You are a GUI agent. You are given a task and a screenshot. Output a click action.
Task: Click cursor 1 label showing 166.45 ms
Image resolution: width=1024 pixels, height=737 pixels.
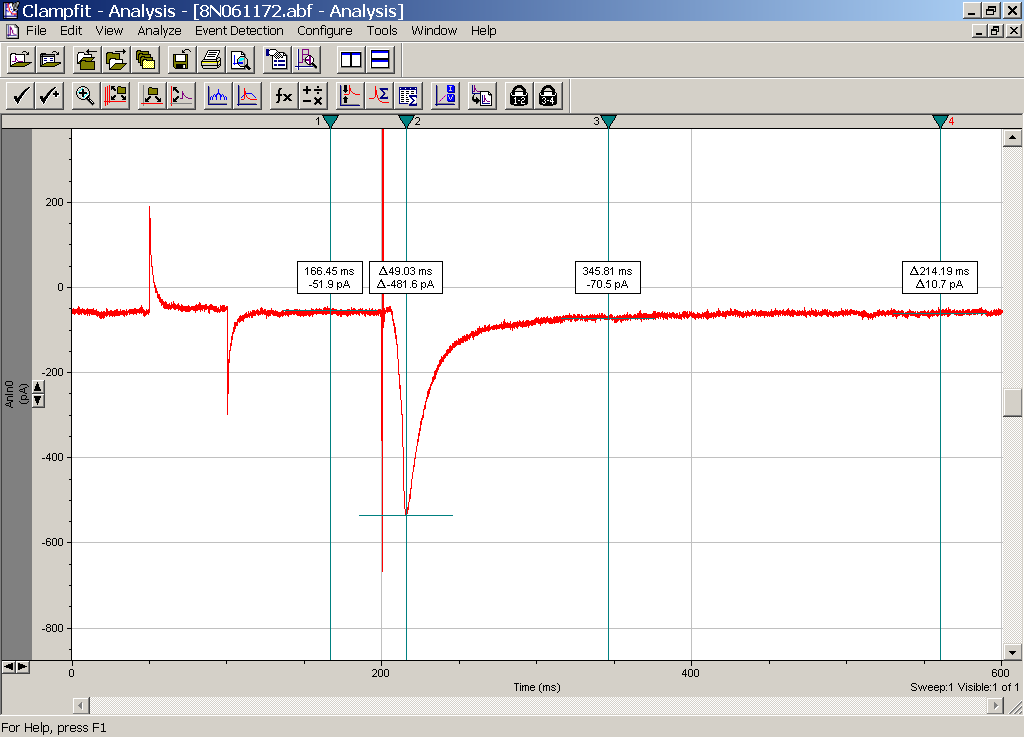tap(329, 277)
